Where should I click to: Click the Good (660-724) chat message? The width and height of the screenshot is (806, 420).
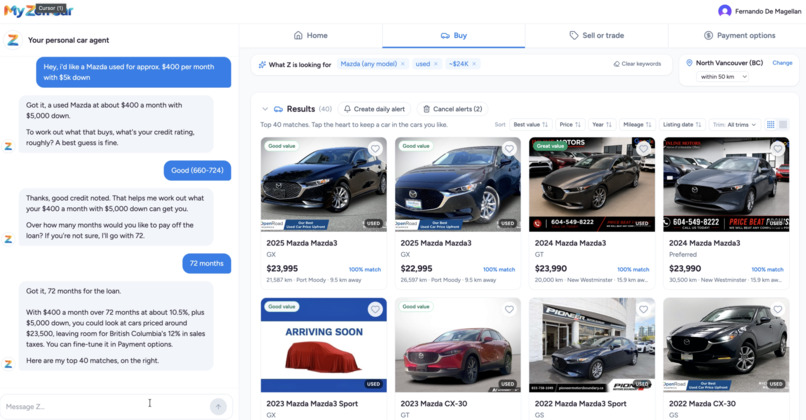[197, 171]
